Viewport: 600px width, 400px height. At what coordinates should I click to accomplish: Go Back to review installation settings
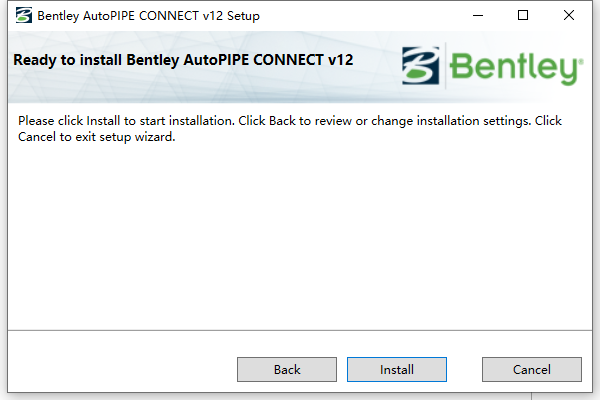(x=287, y=369)
